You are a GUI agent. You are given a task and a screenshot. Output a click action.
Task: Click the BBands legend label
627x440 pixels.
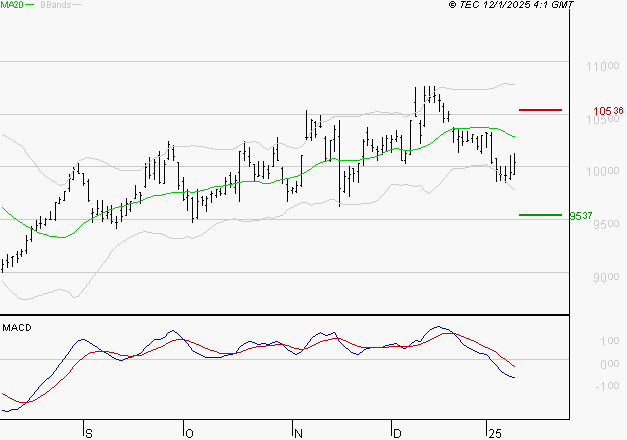pos(56,5)
